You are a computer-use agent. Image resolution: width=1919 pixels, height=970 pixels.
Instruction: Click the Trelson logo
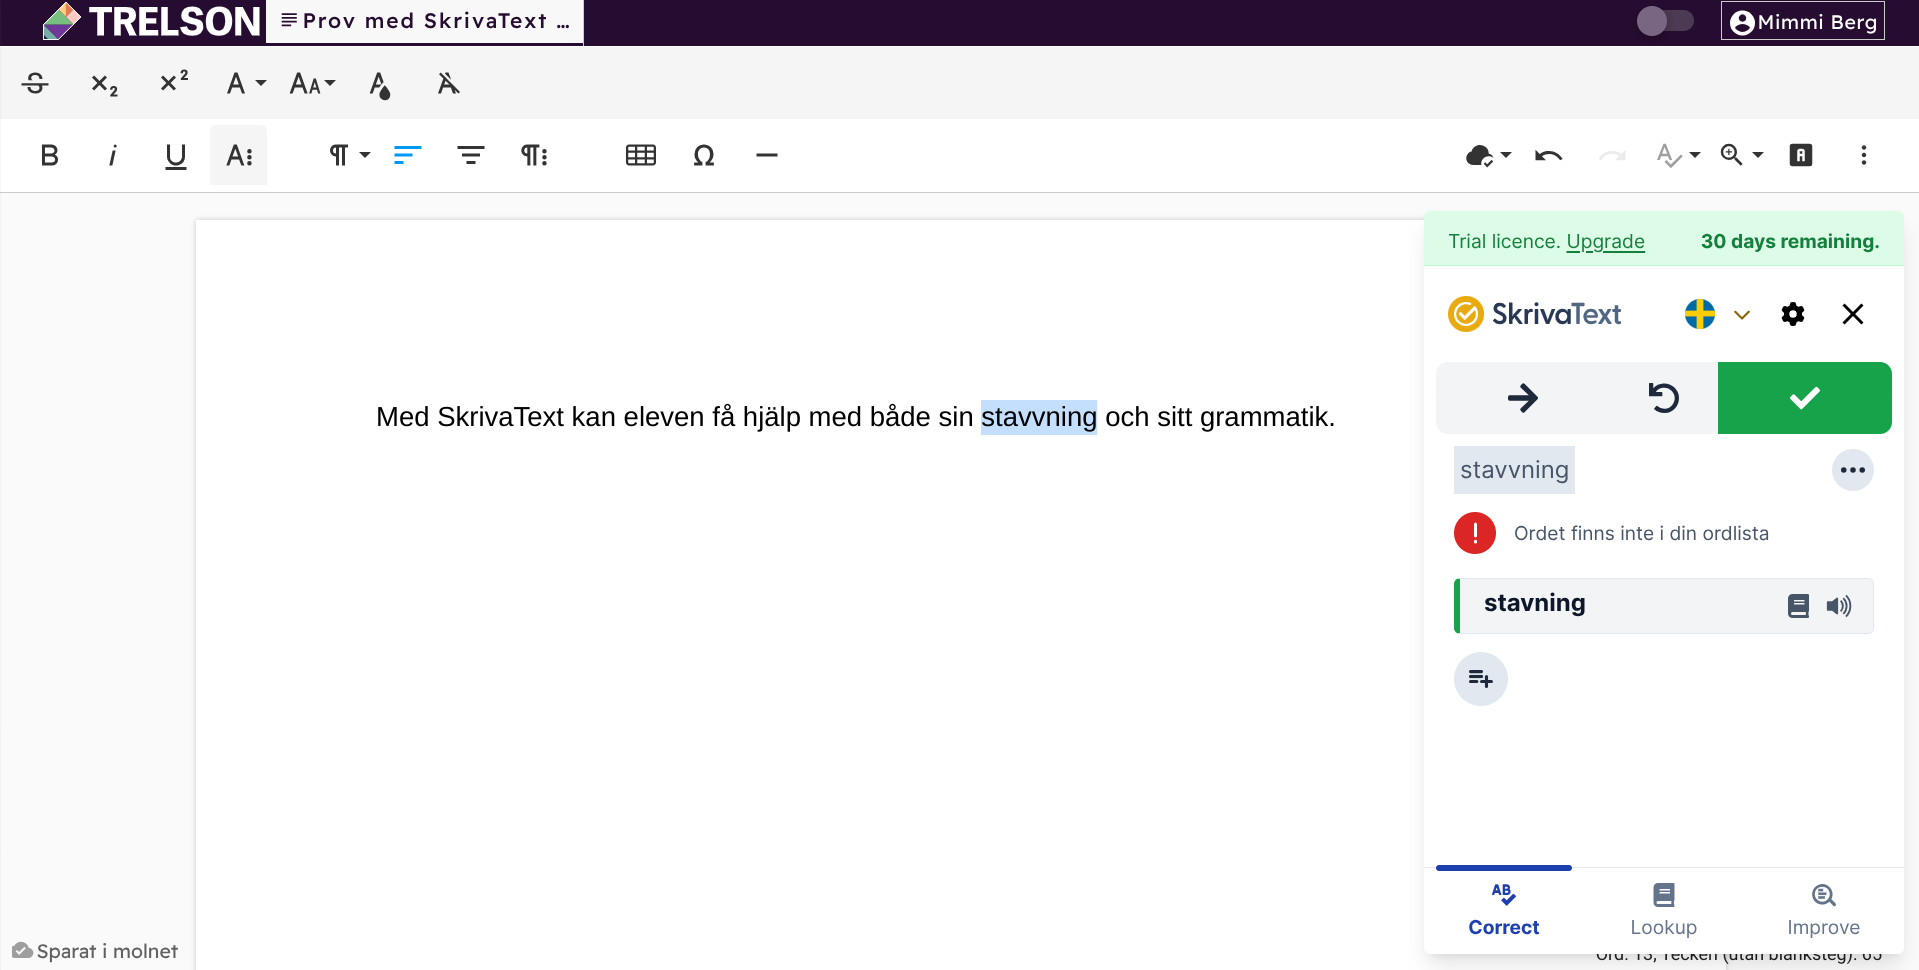[152, 21]
